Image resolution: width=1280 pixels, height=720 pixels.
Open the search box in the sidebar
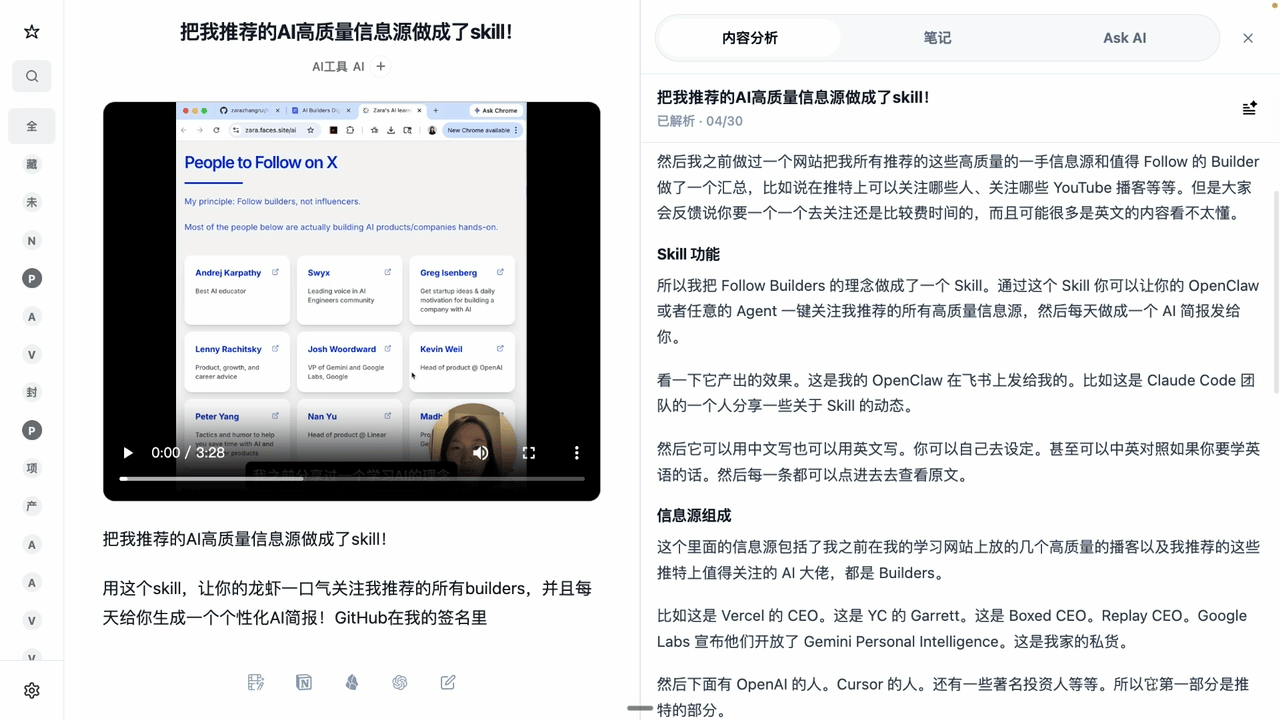(32, 76)
